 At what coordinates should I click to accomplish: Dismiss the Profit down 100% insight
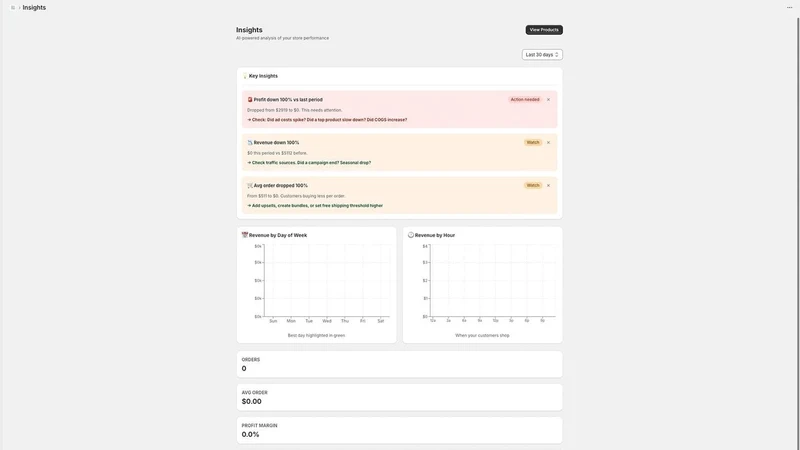tap(548, 99)
